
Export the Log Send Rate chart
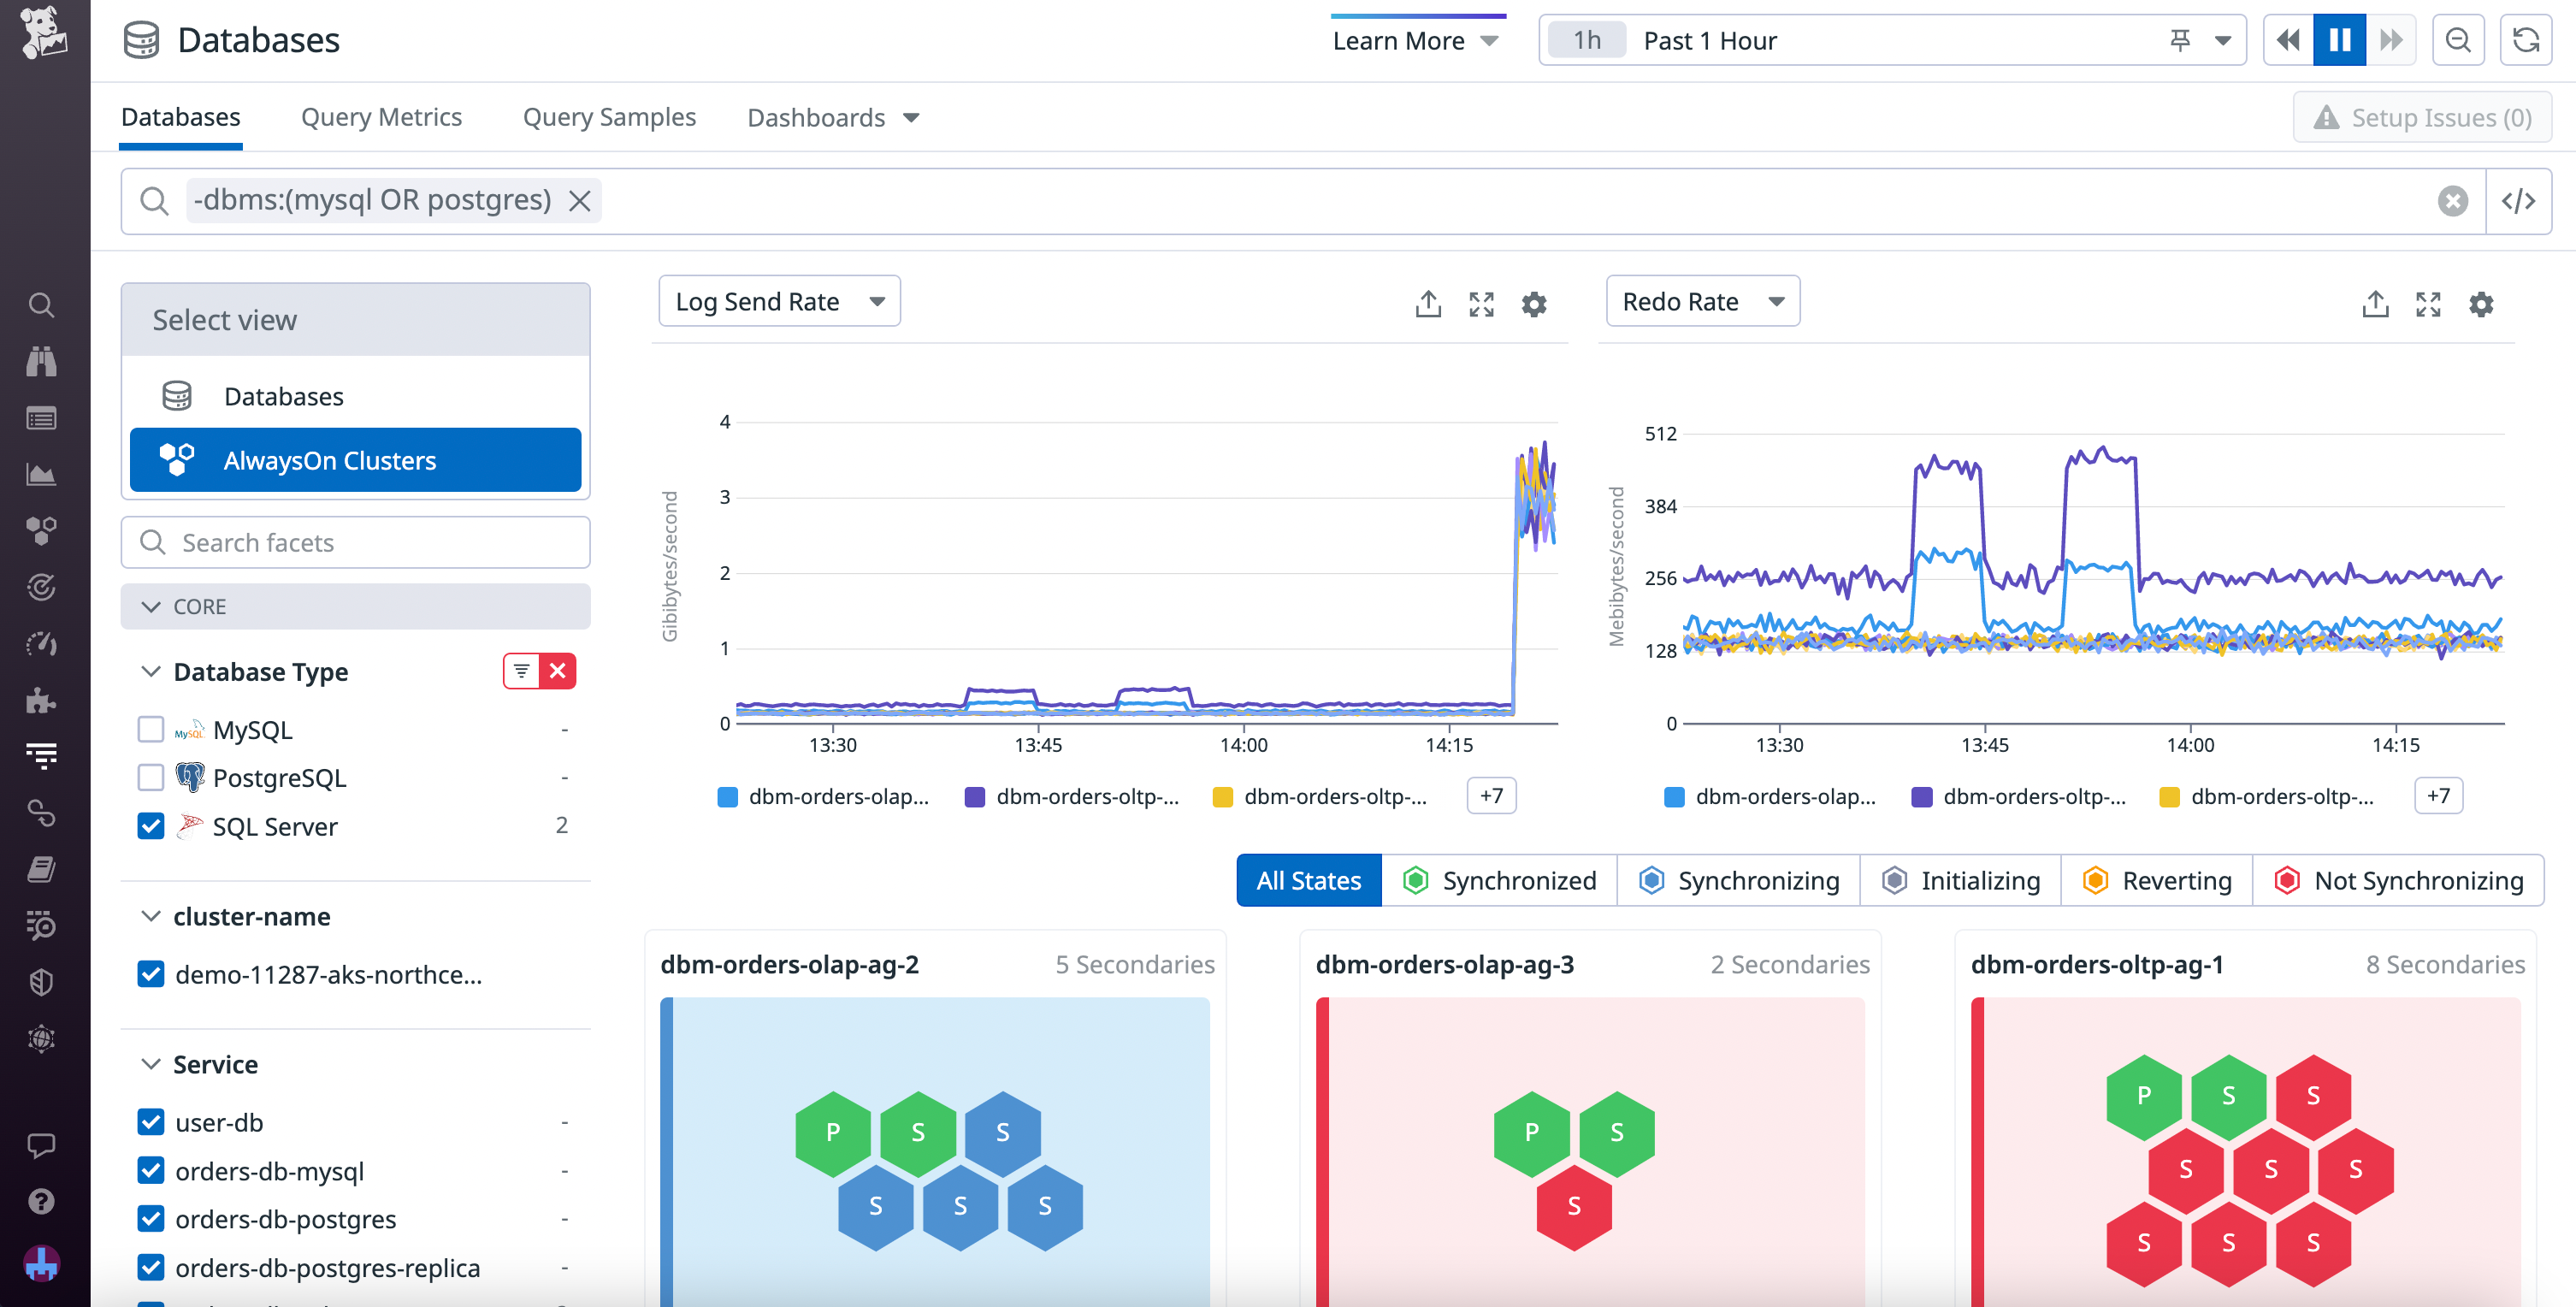tap(1428, 303)
